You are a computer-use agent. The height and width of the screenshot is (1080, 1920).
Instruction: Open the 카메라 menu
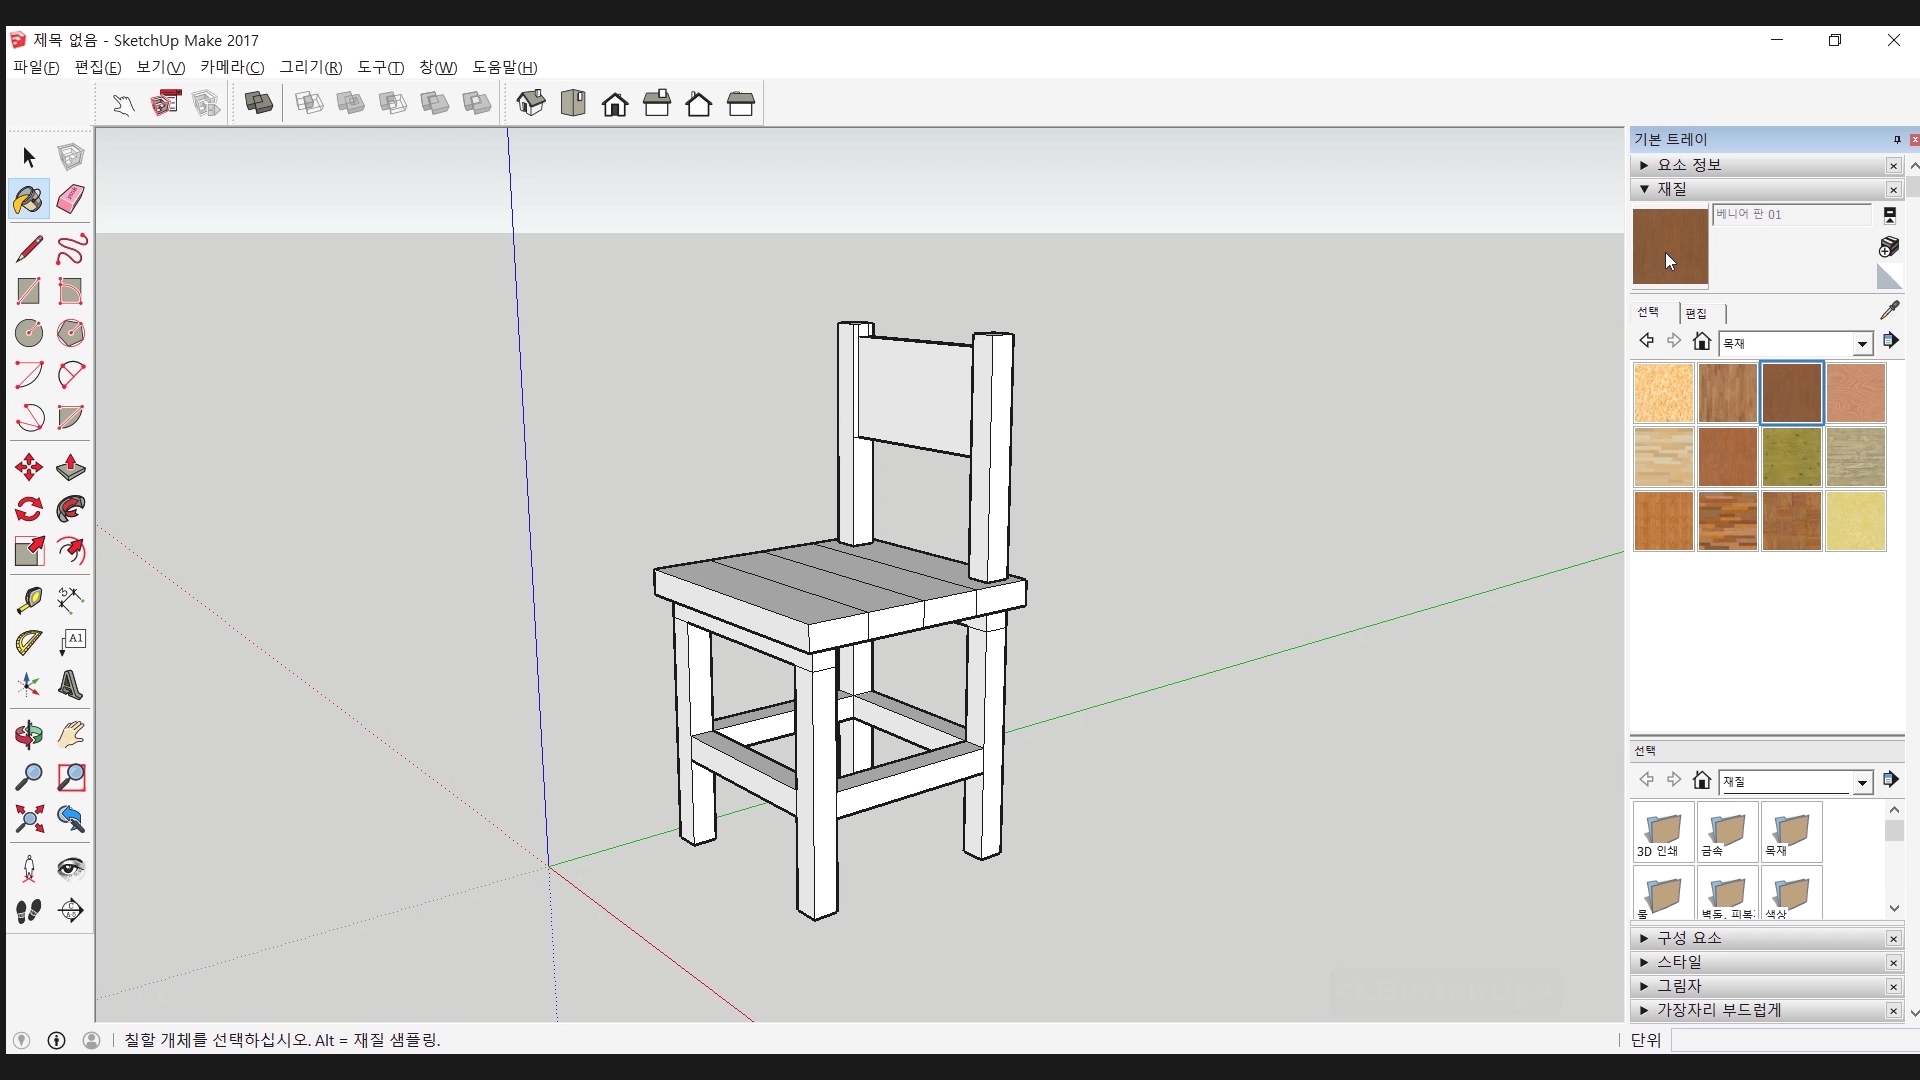coord(231,67)
